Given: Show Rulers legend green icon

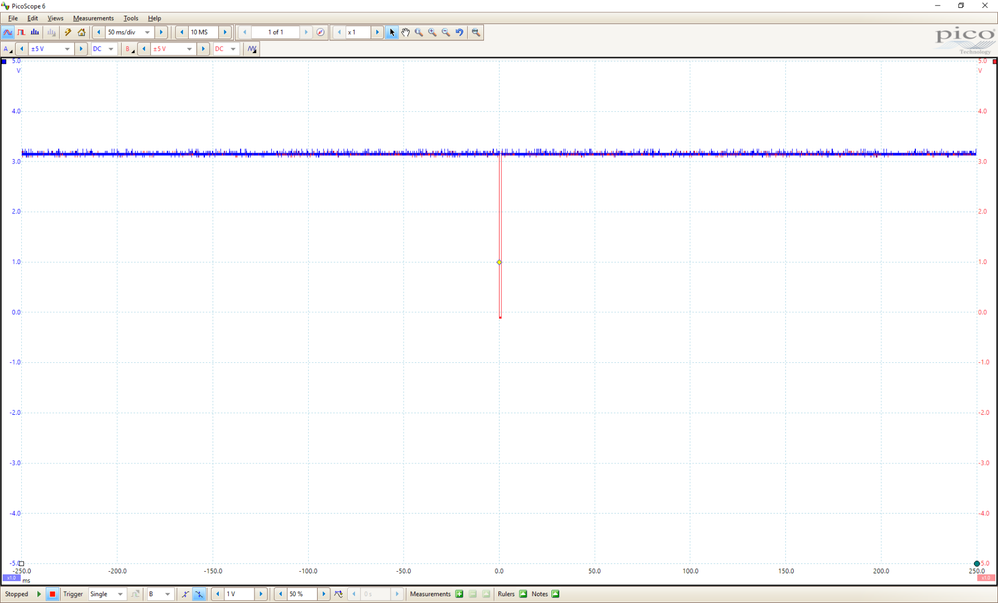Looking at the screenshot, I should coord(523,594).
